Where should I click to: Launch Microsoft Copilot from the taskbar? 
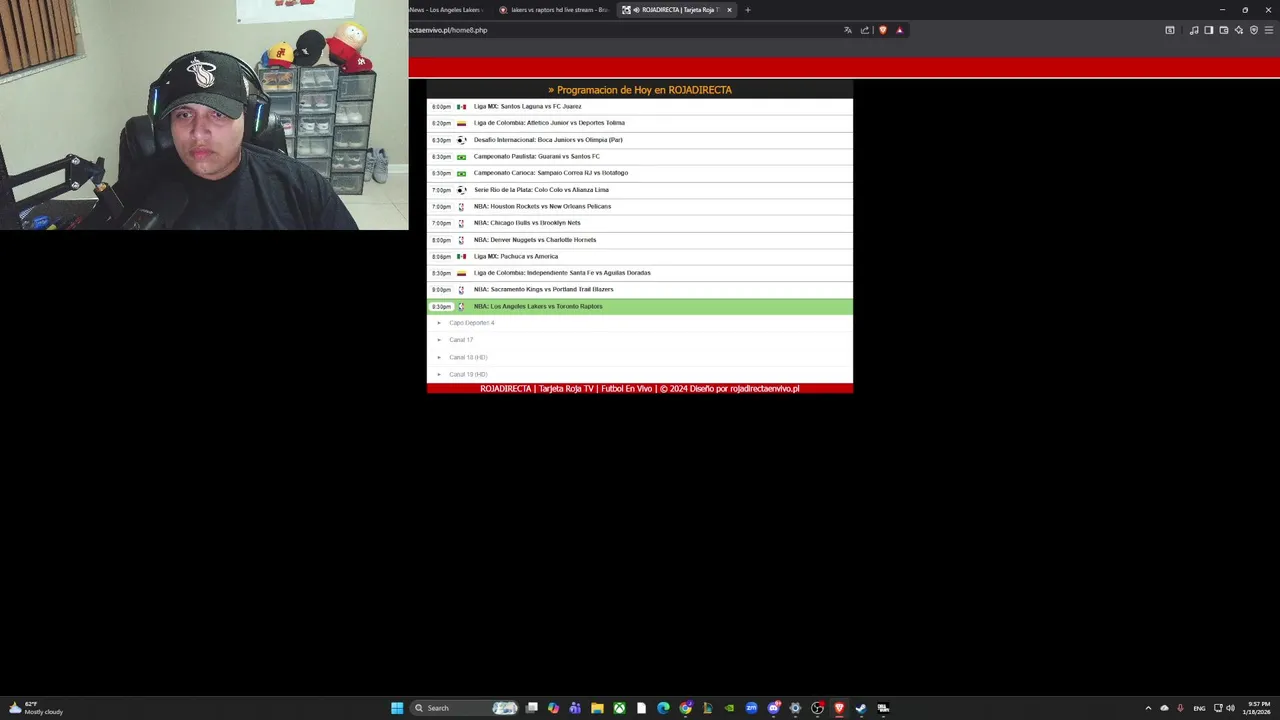tap(554, 708)
